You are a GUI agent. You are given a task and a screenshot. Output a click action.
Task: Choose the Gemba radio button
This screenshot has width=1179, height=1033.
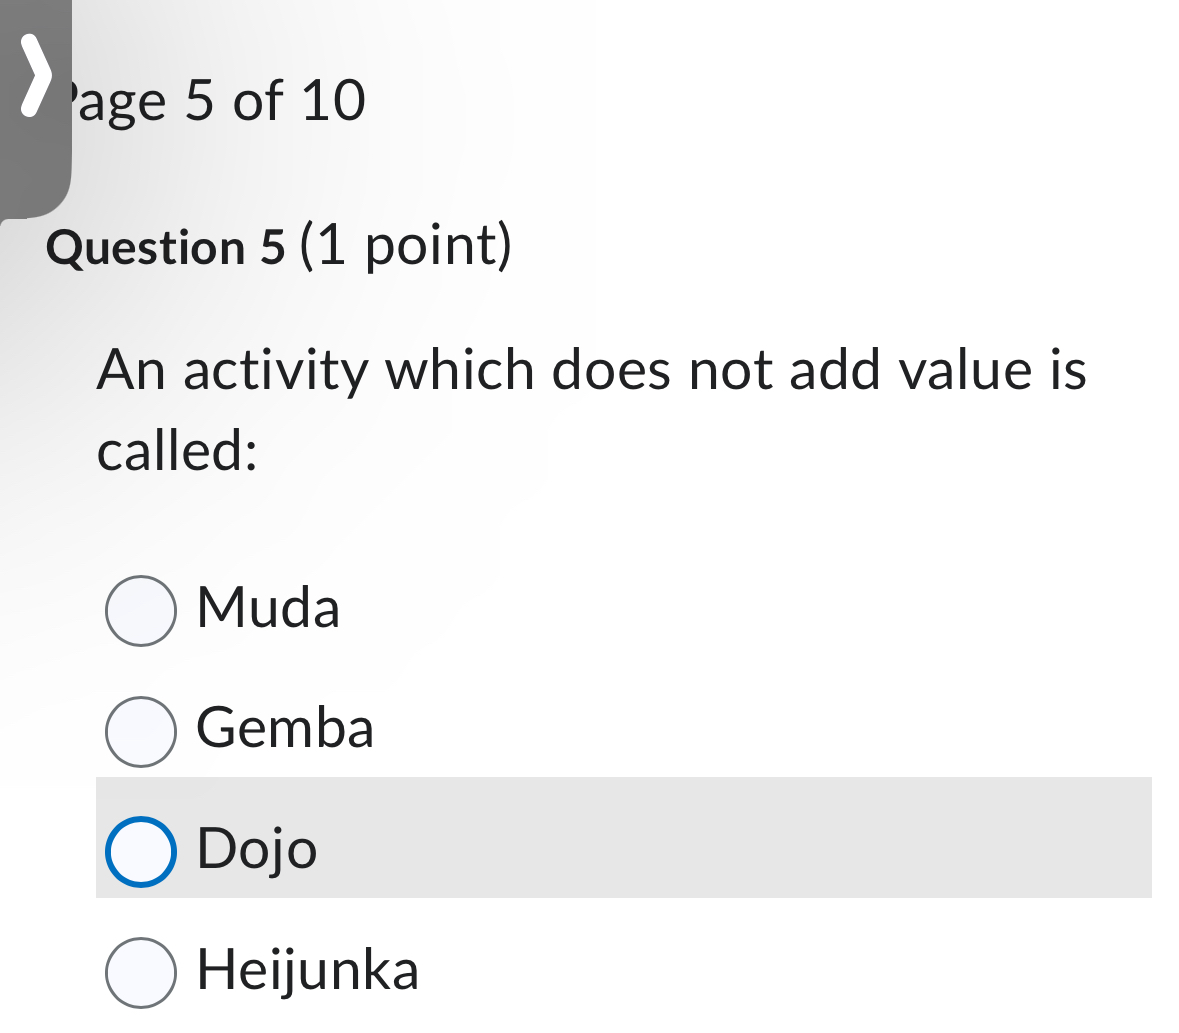click(x=141, y=732)
